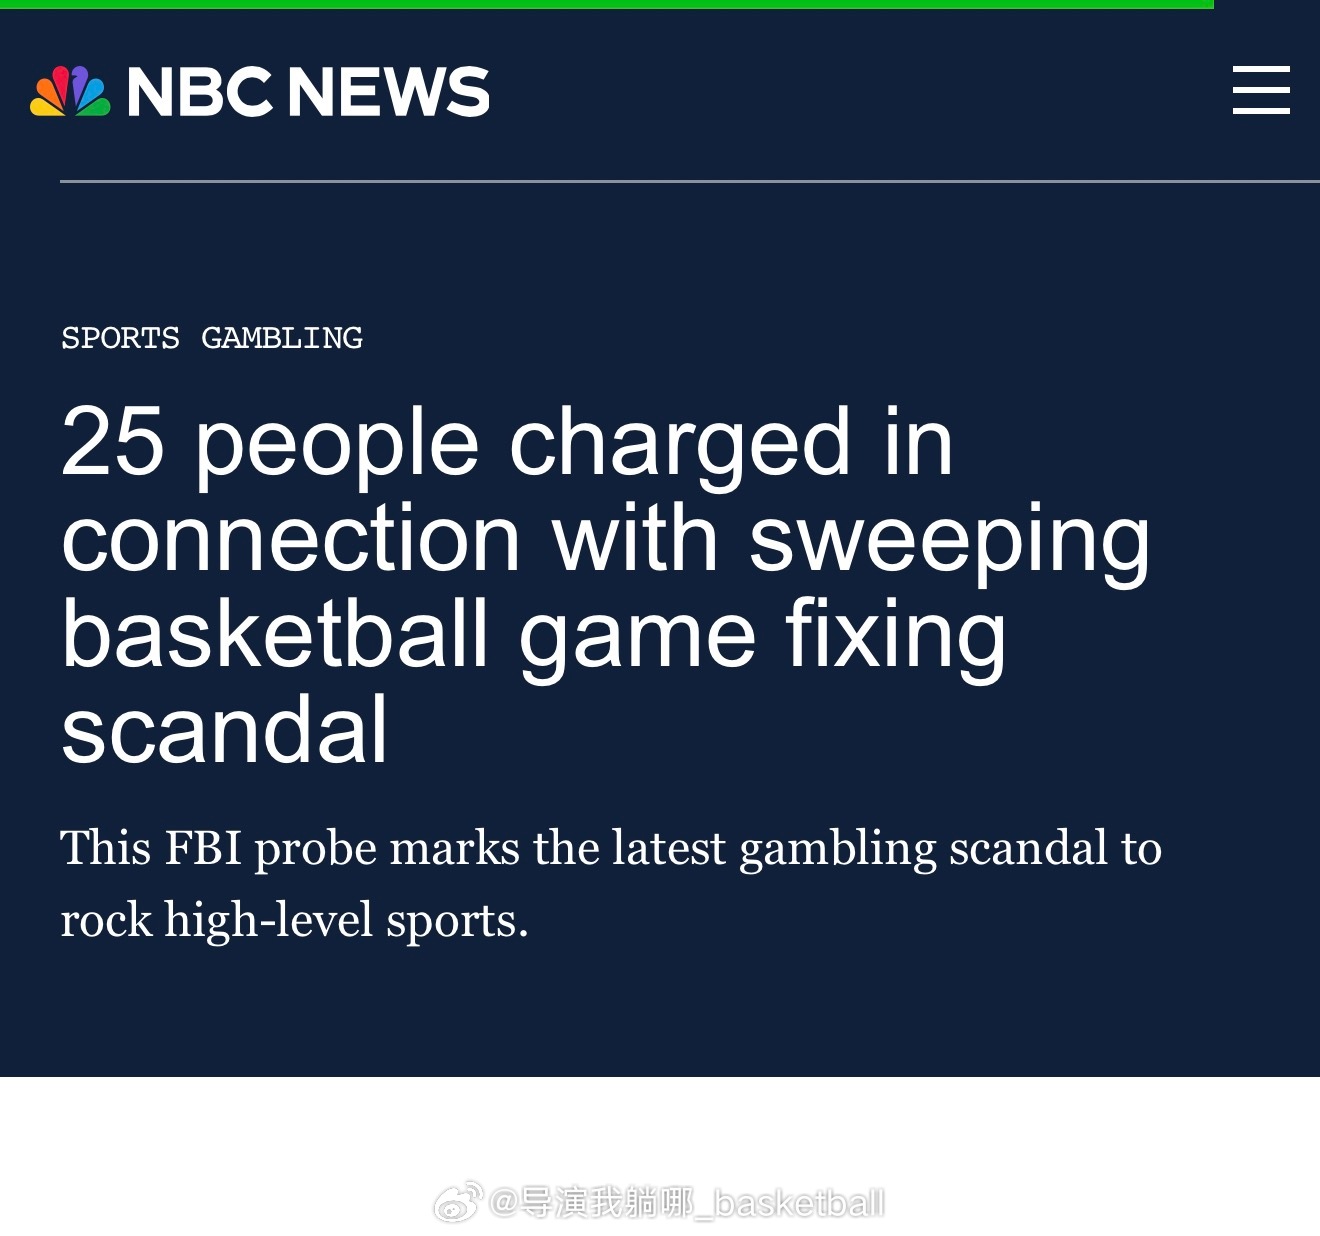The image size is (1320, 1236).
Task: Toggle the article section header visibility
Action: coord(212,337)
